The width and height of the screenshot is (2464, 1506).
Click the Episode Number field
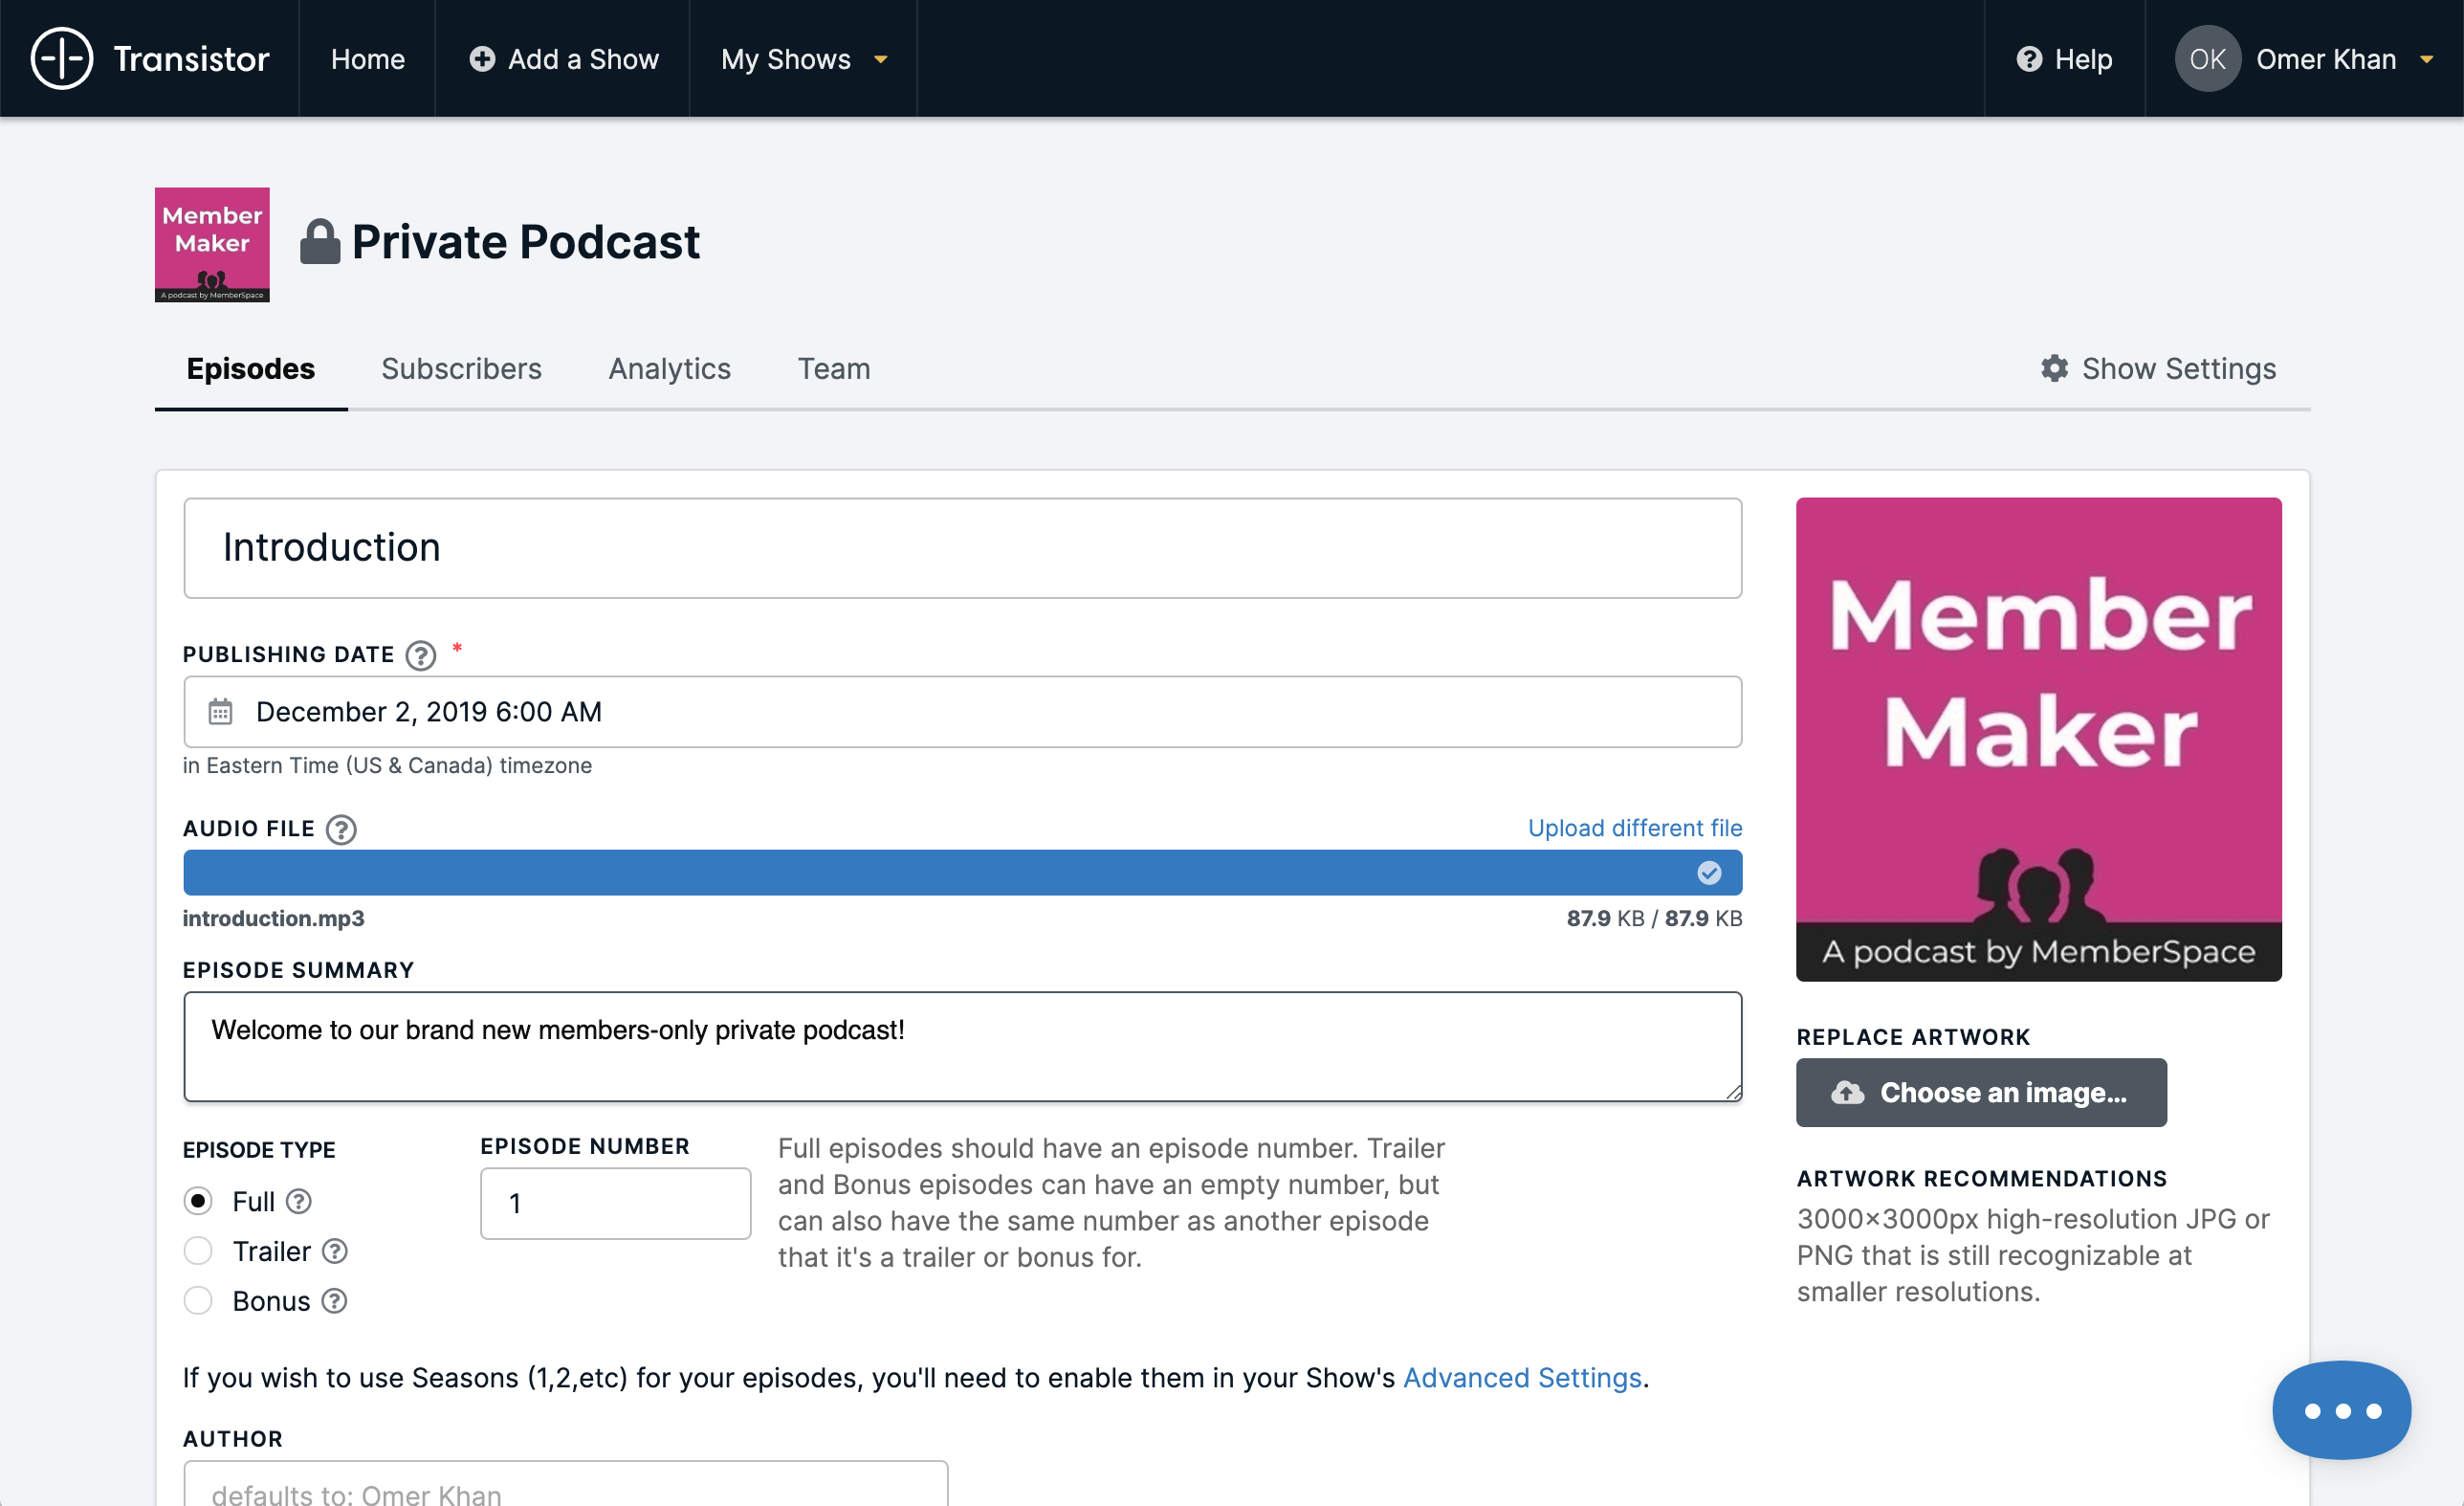pos(615,1203)
